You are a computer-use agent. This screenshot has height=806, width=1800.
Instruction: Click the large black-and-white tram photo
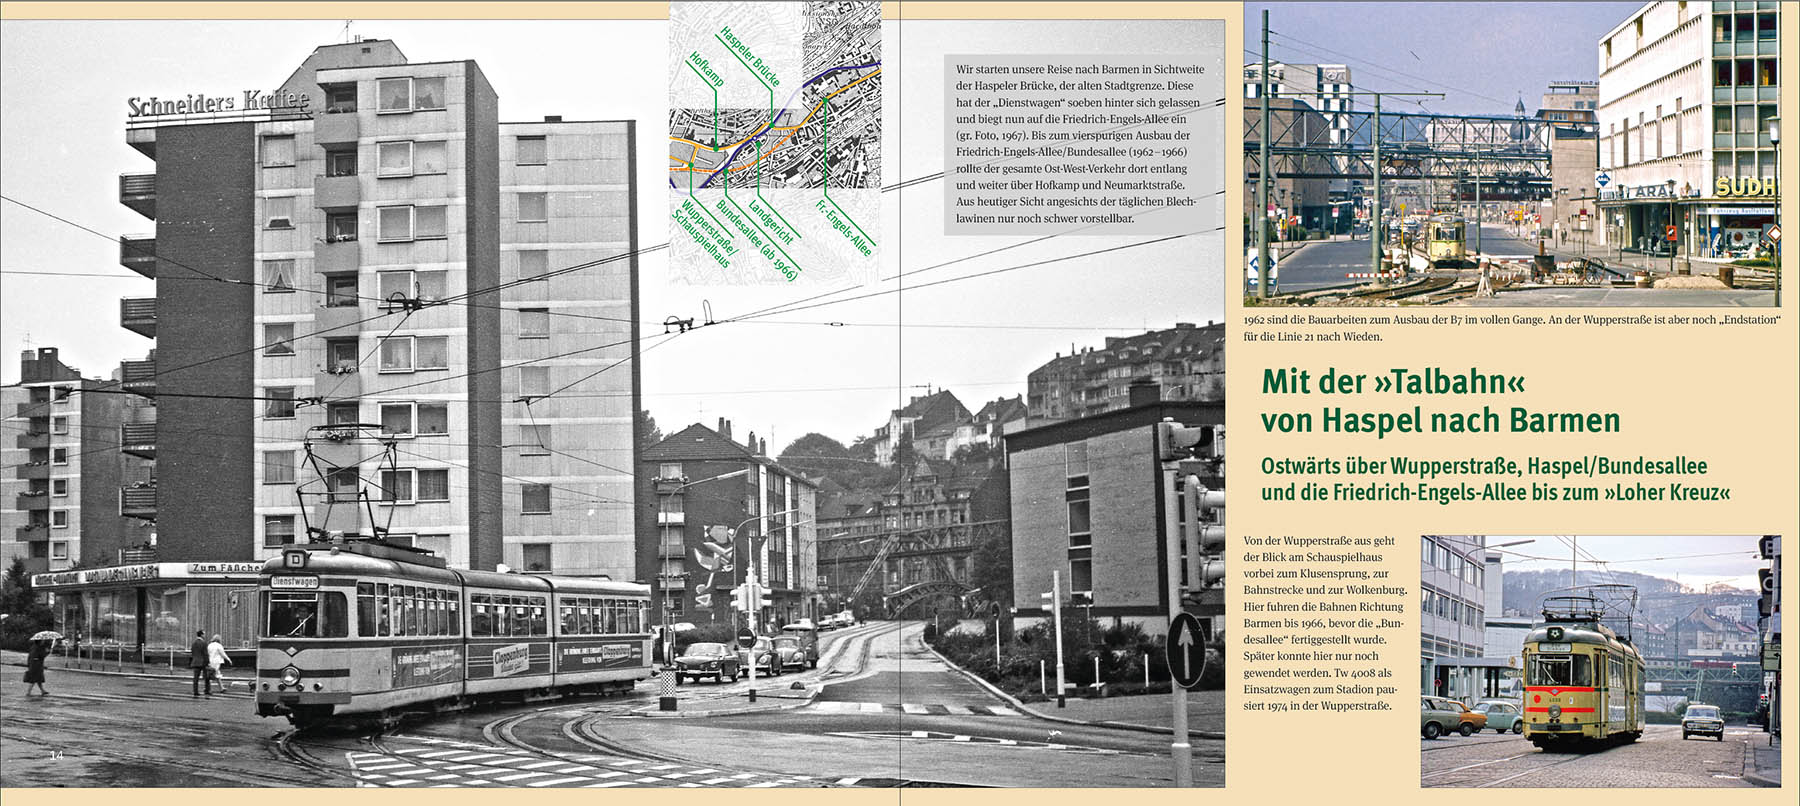pos(612,403)
